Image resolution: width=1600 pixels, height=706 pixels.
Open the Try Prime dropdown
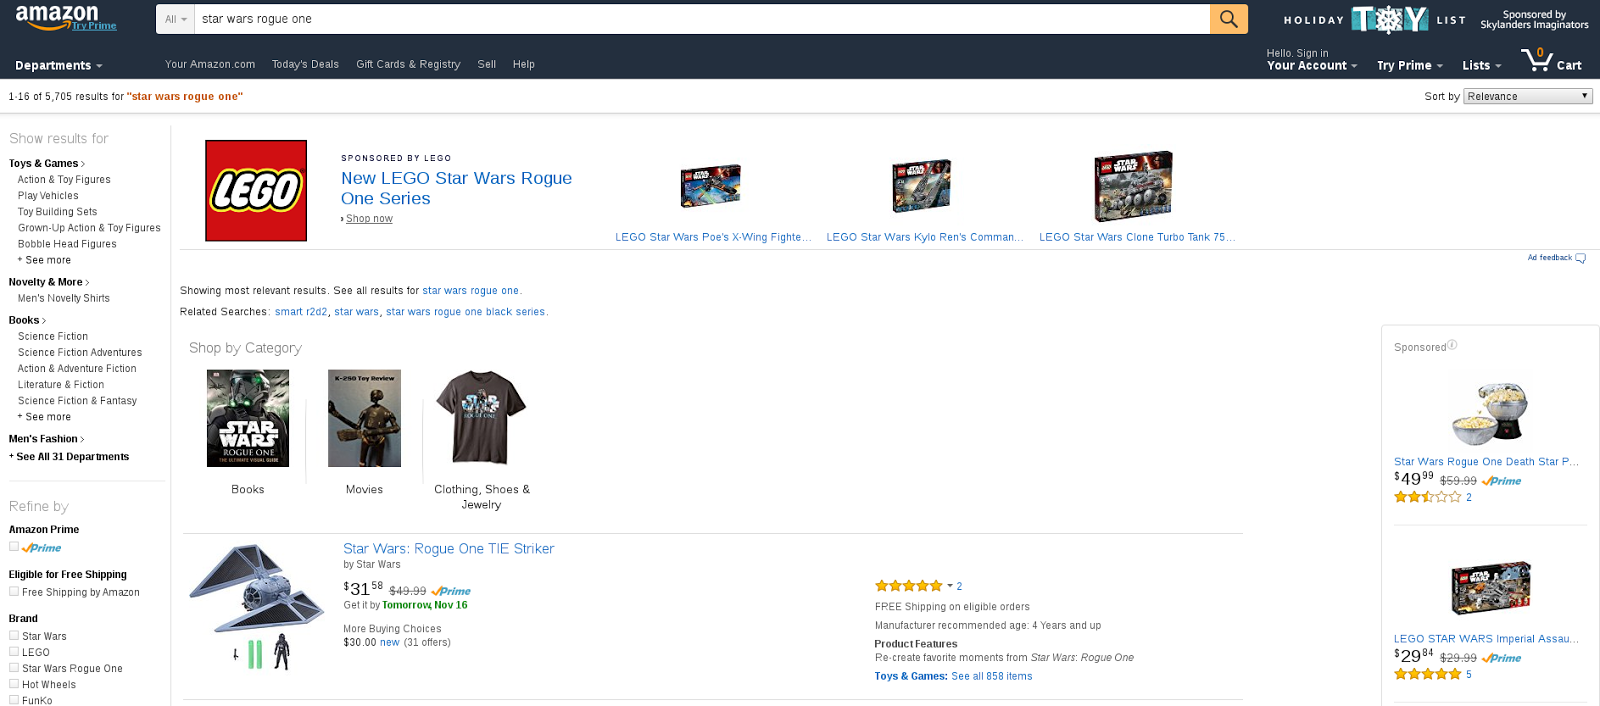pos(1410,65)
